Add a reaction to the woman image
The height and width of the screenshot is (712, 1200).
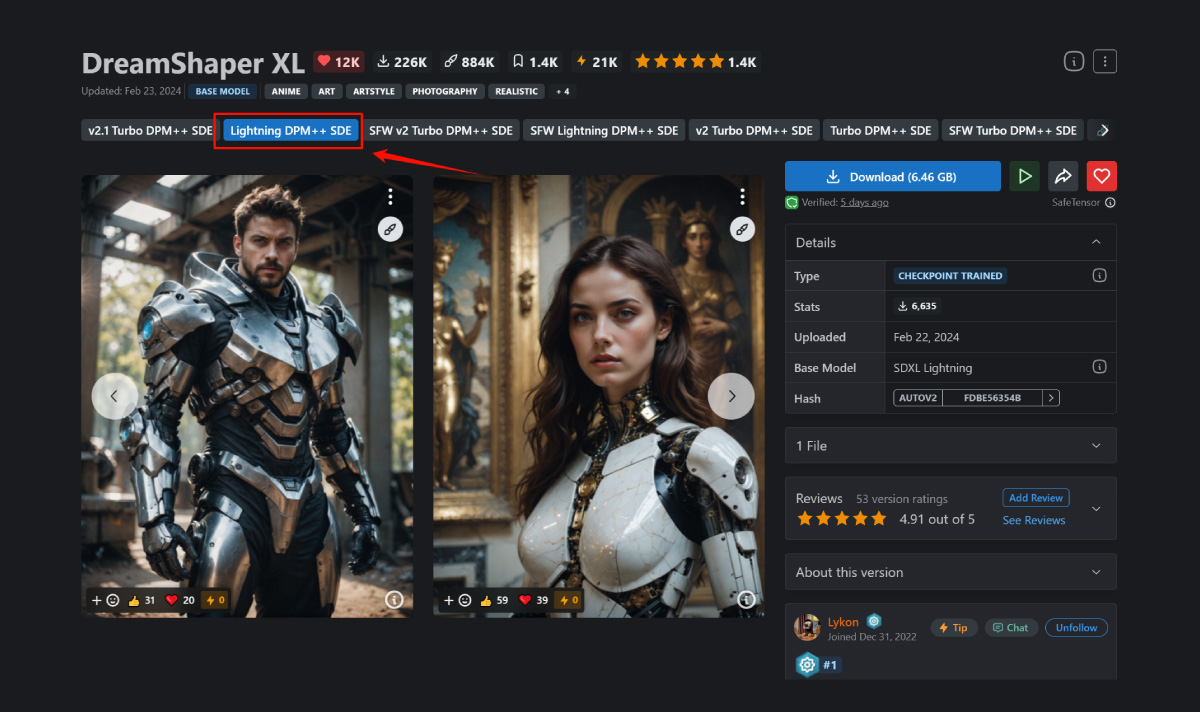point(458,600)
